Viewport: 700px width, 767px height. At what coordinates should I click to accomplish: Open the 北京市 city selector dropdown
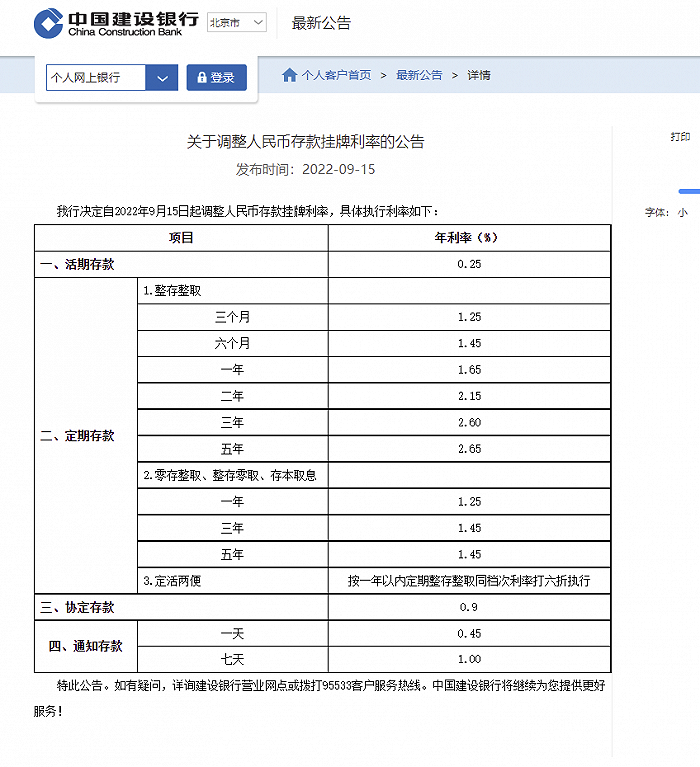coord(237,22)
